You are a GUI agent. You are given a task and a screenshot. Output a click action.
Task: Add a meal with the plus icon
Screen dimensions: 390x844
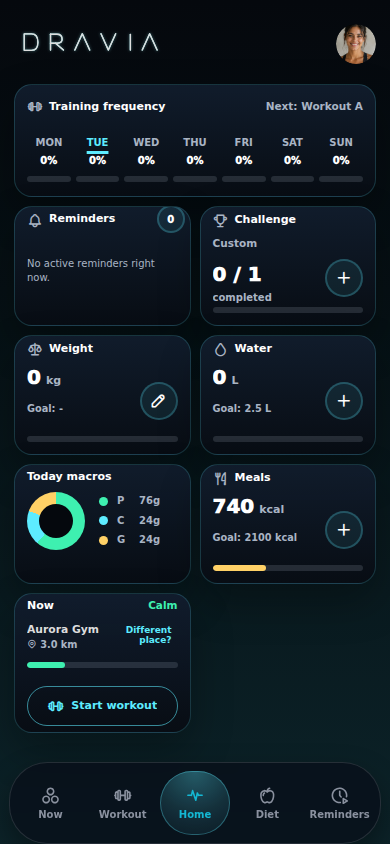344,530
